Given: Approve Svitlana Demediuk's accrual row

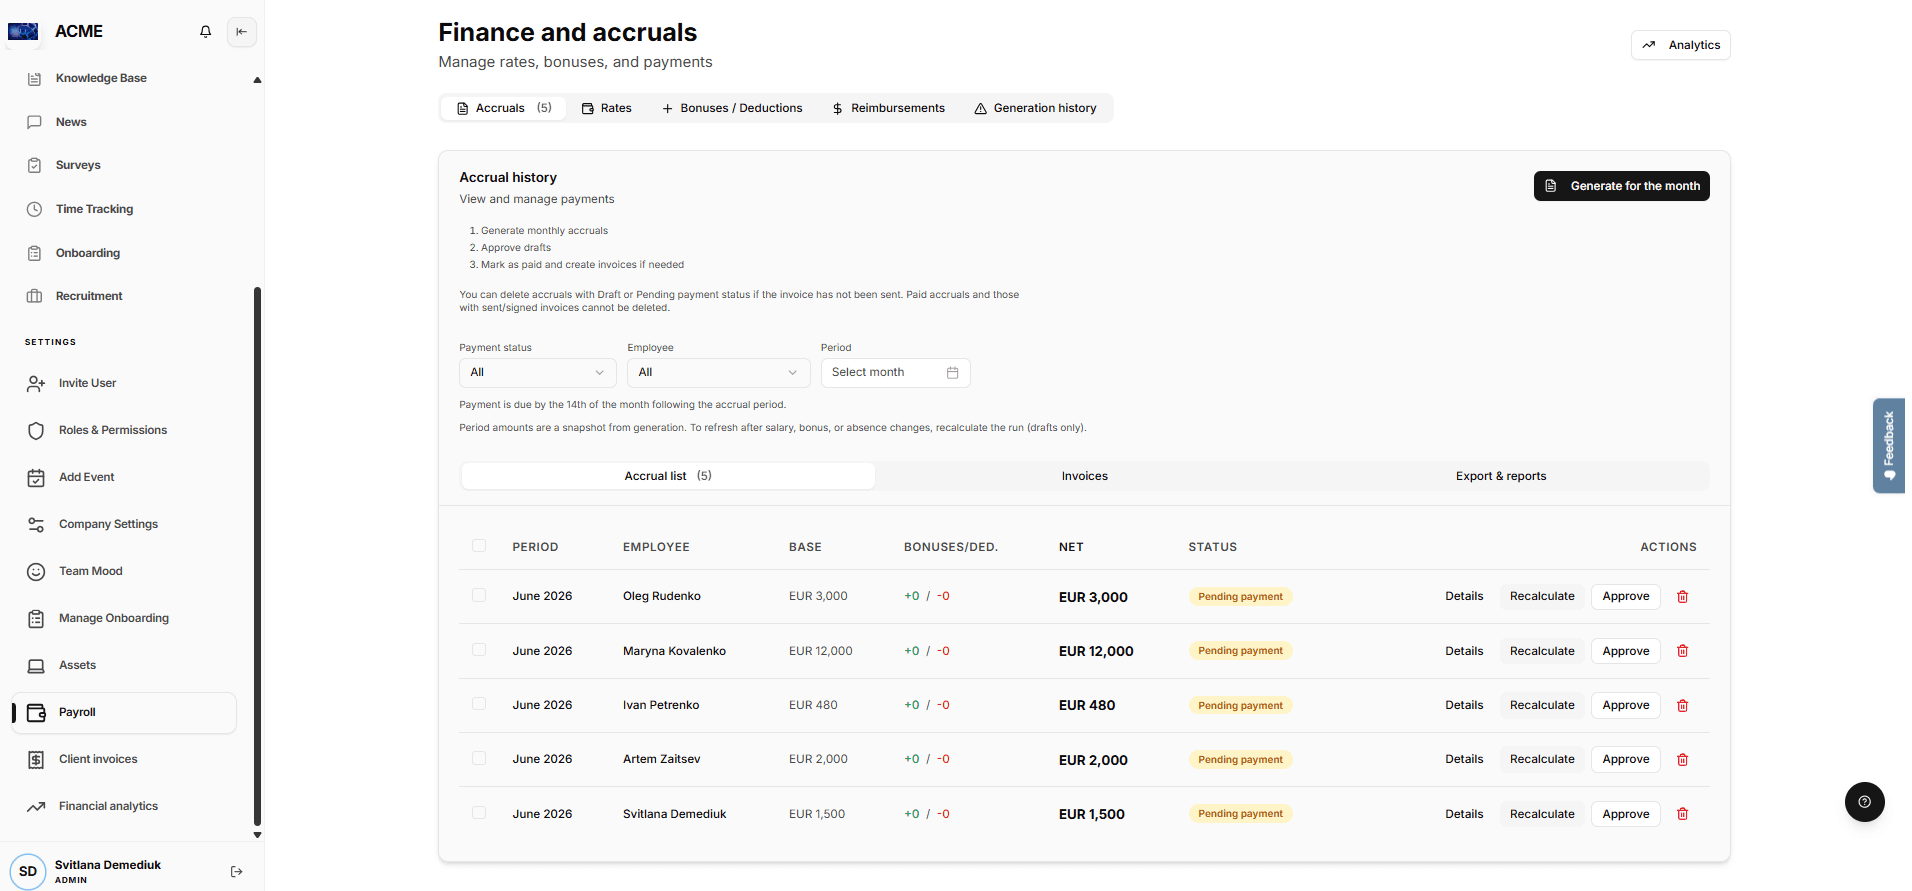Looking at the screenshot, I should point(1625,814).
